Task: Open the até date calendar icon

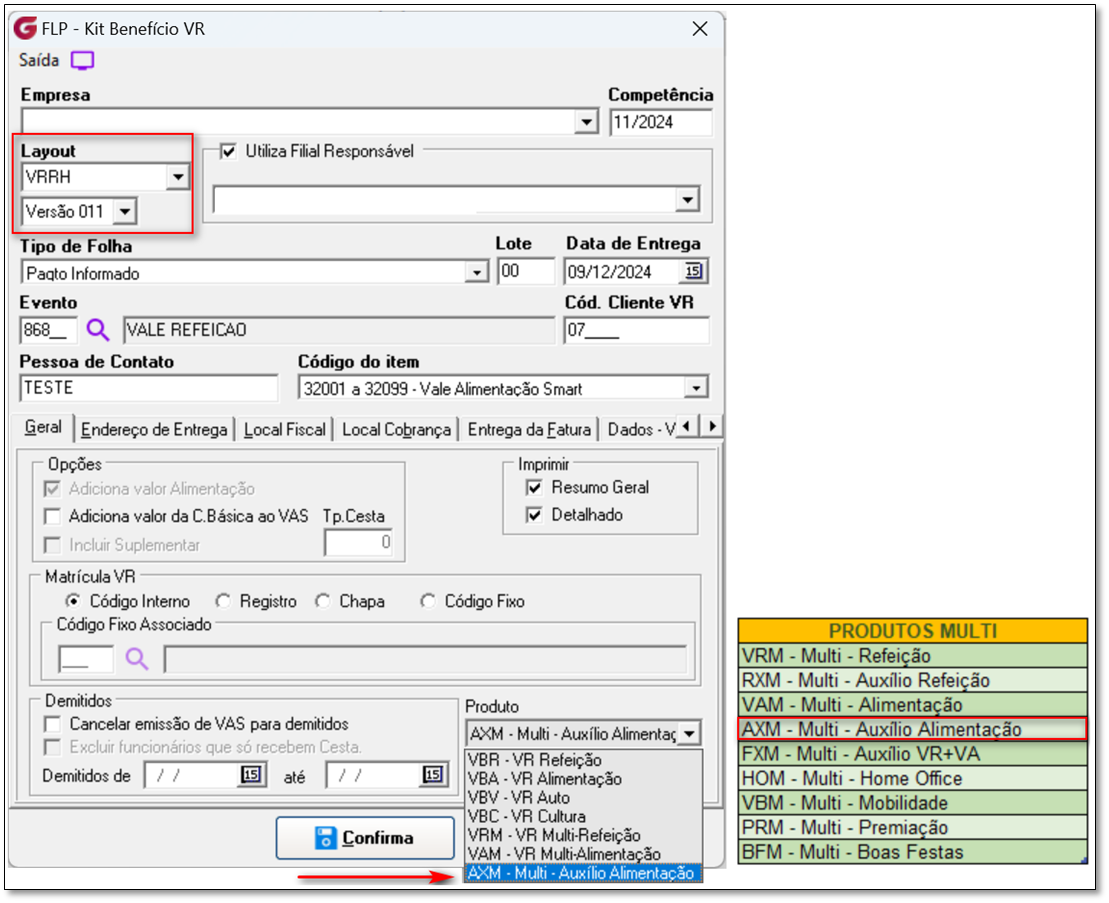Action: pos(433,775)
